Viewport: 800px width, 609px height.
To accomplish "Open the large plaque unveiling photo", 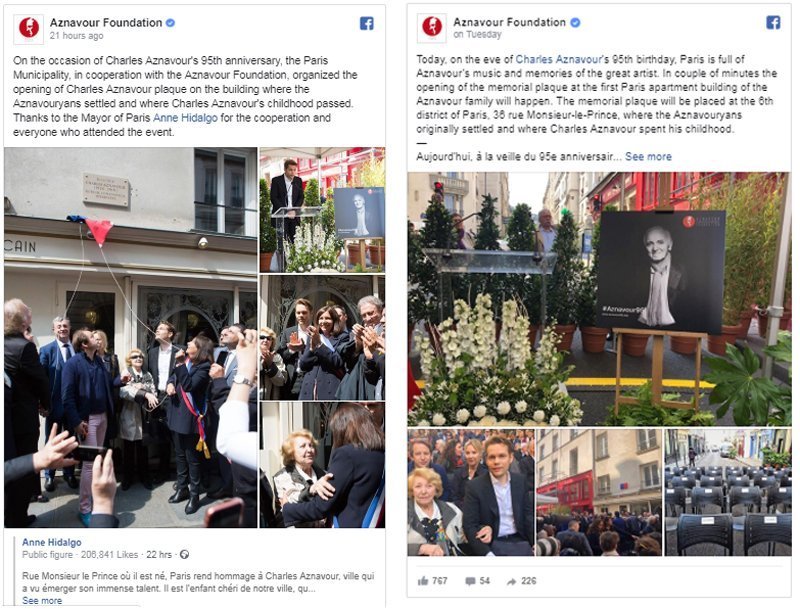I will [x=131, y=338].
